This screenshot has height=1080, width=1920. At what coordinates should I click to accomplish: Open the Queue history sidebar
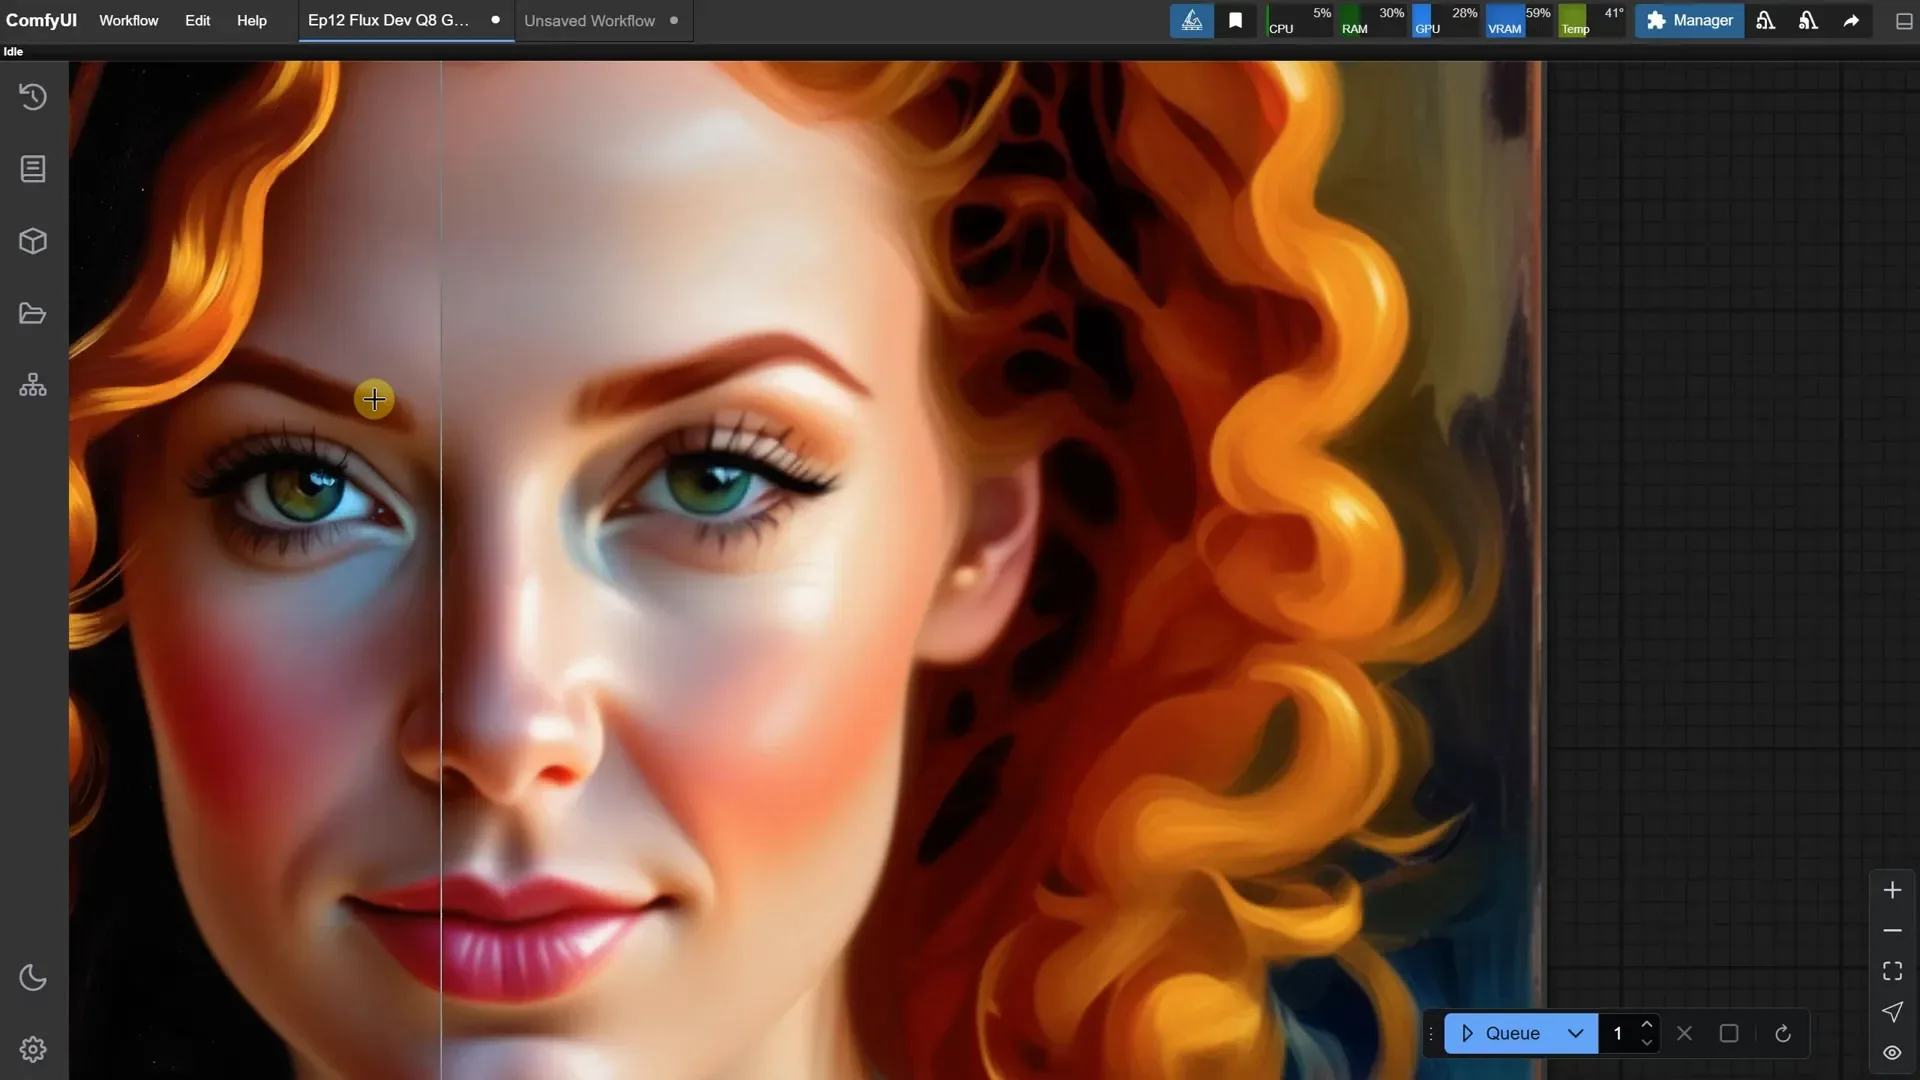point(33,97)
